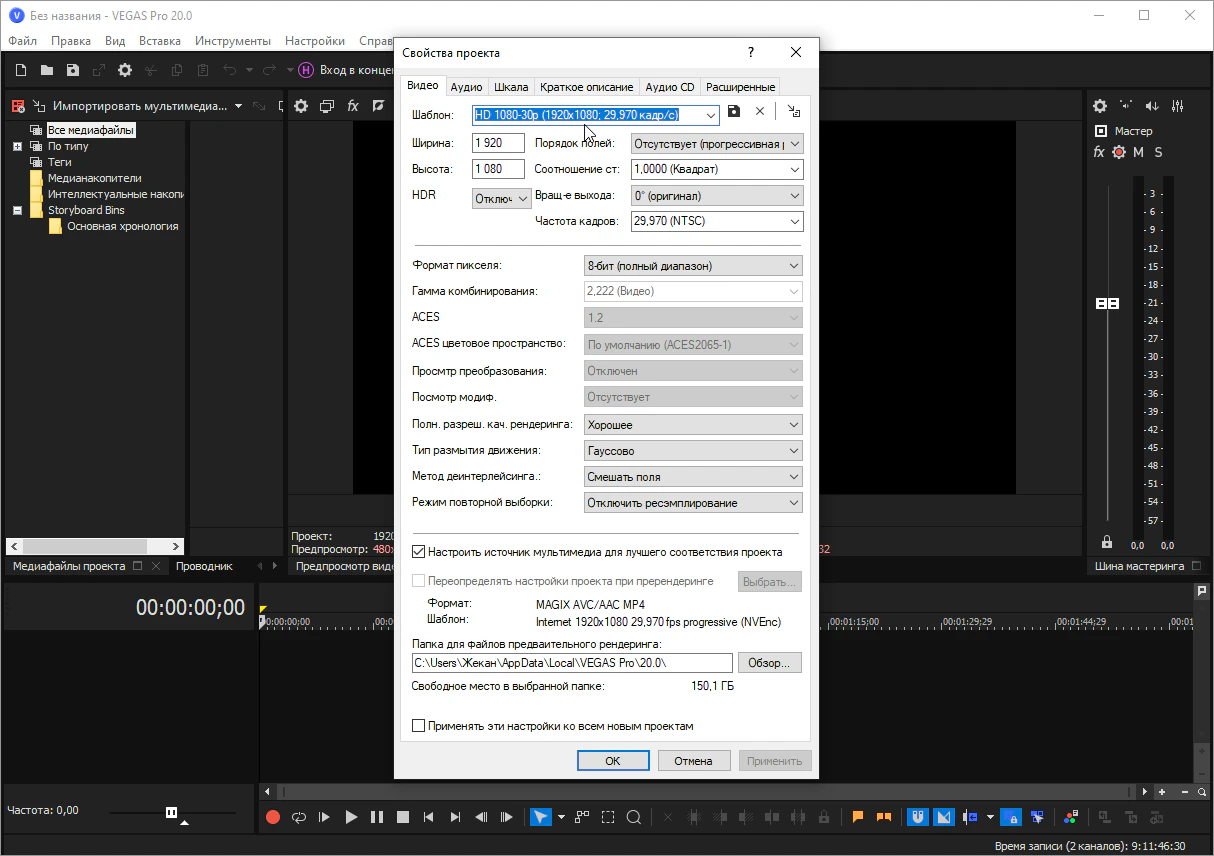
Task: Expand the pixel format dropdown
Action: 693,266
